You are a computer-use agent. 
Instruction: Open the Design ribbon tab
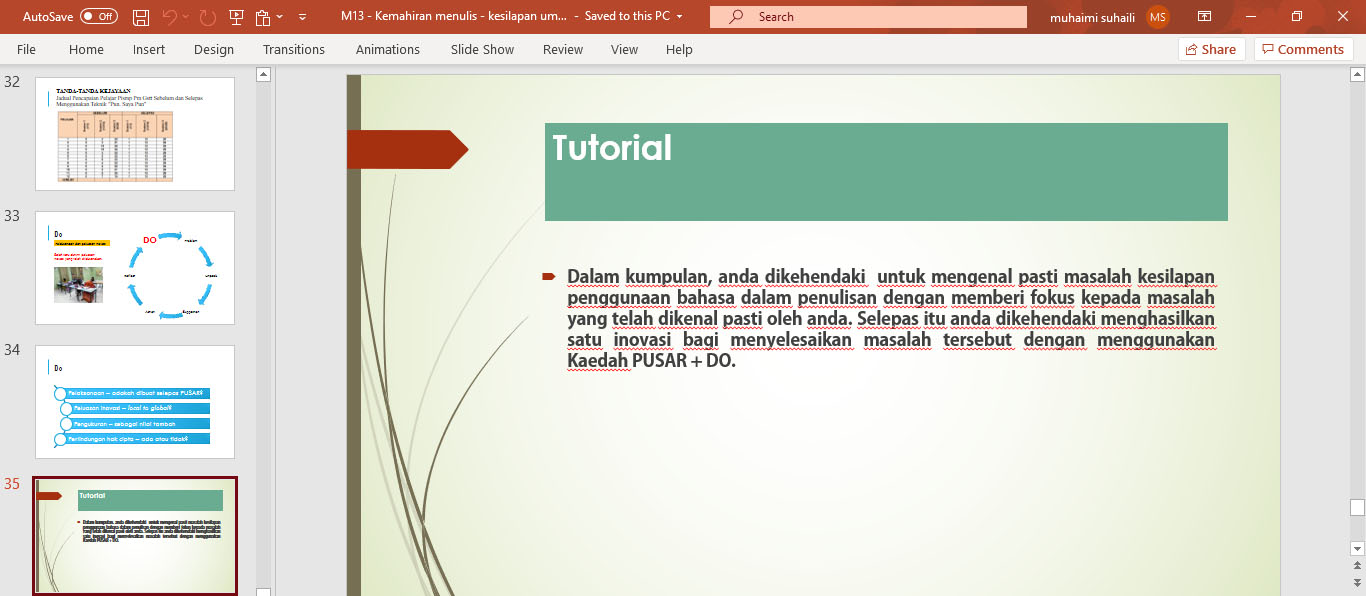(x=214, y=49)
